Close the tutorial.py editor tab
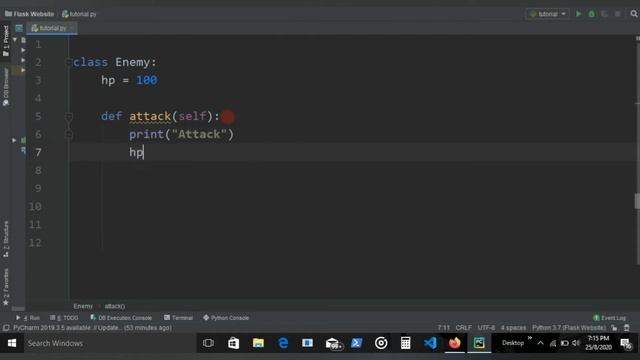 [72, 28]
